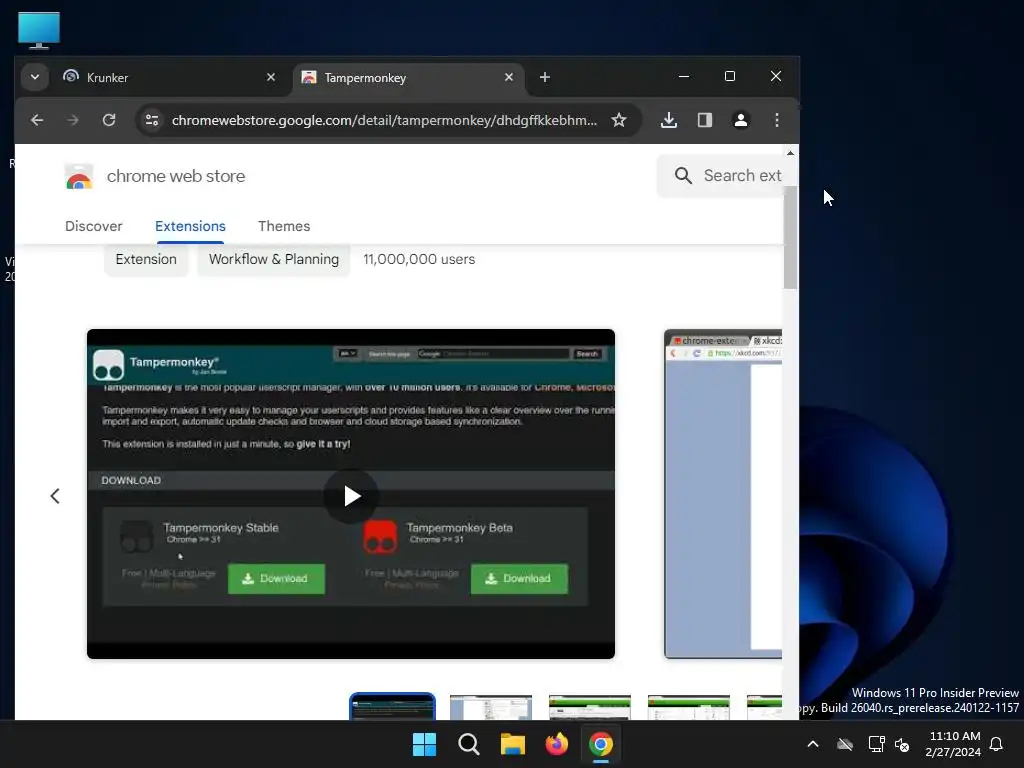The image size is (1024, 768).
Task: Click the Extension category chip
Action: pos(146,259)
